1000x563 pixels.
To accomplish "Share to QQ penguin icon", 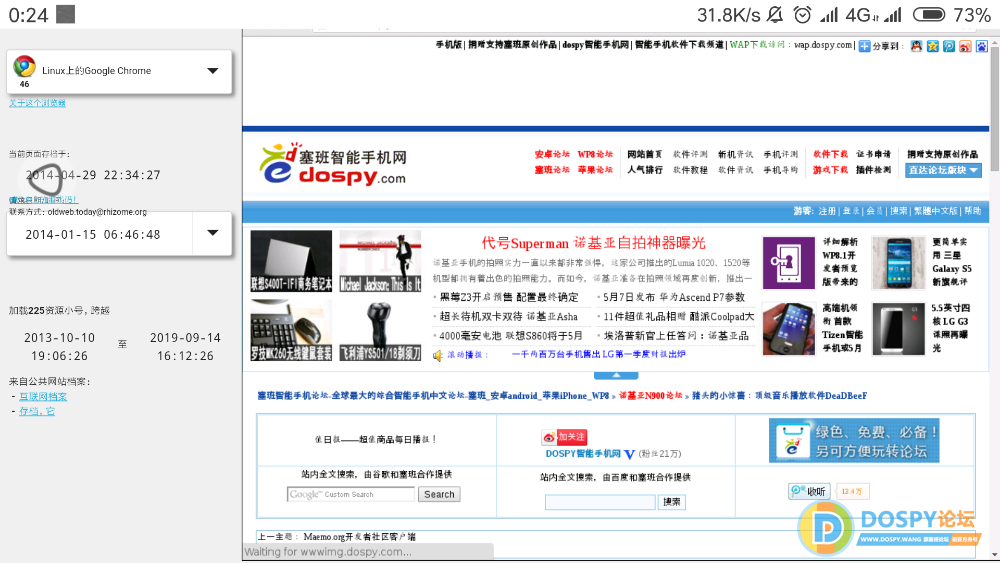I will pyautogui.click(x=916, y=46).
